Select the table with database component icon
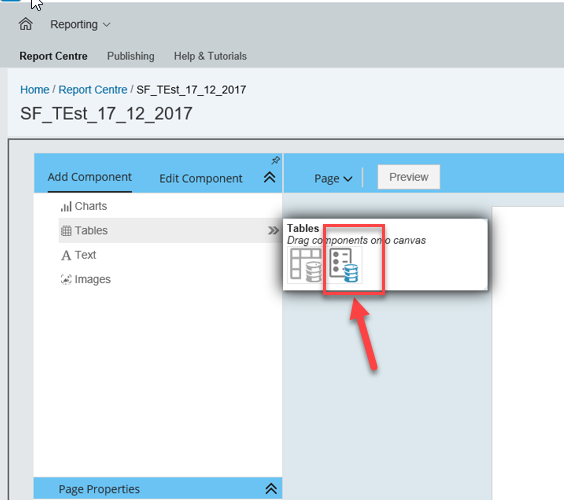Image resolution: width=564 pixels, height=500 pixels. [x=306, y=265]
